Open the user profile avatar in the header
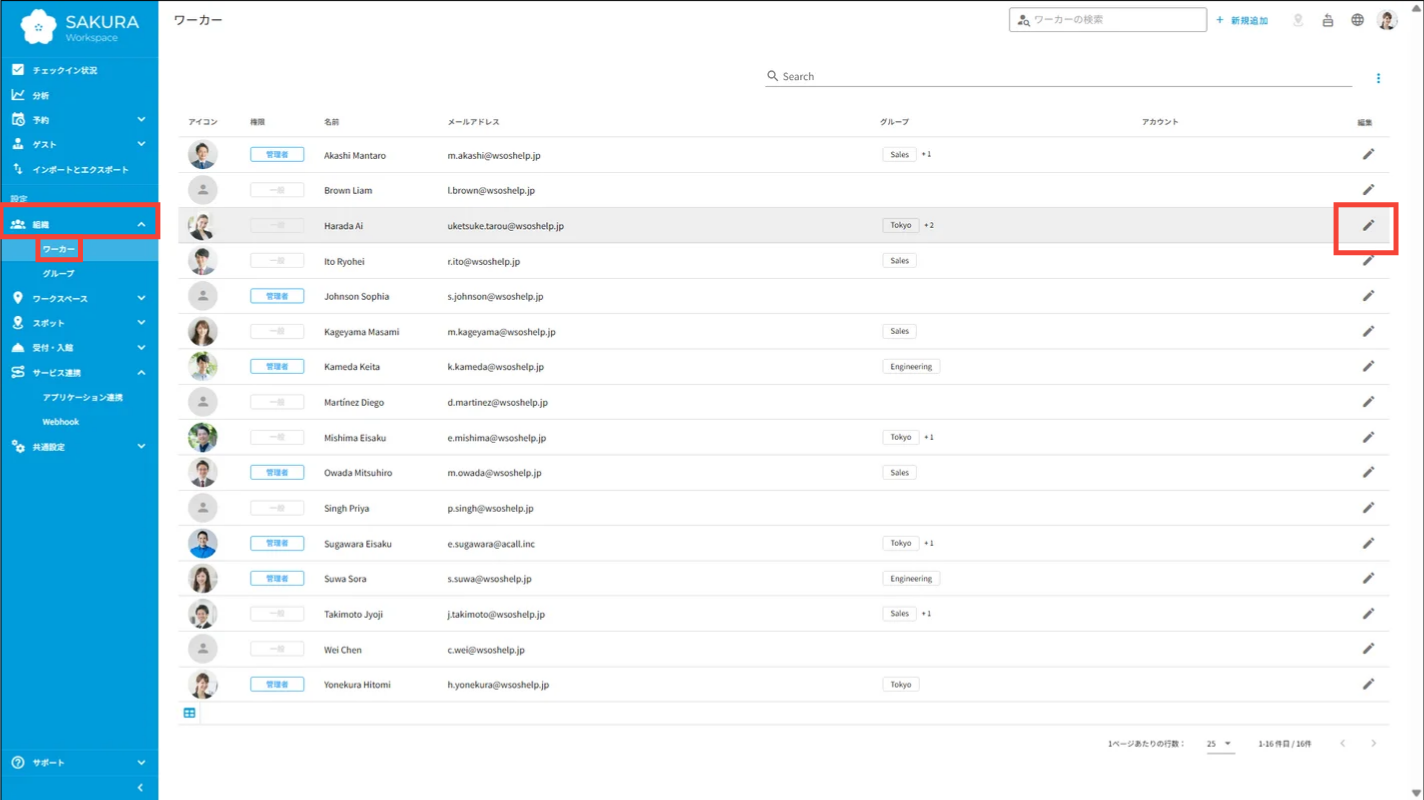1424x800 pixels. (x=1387, y=20)
